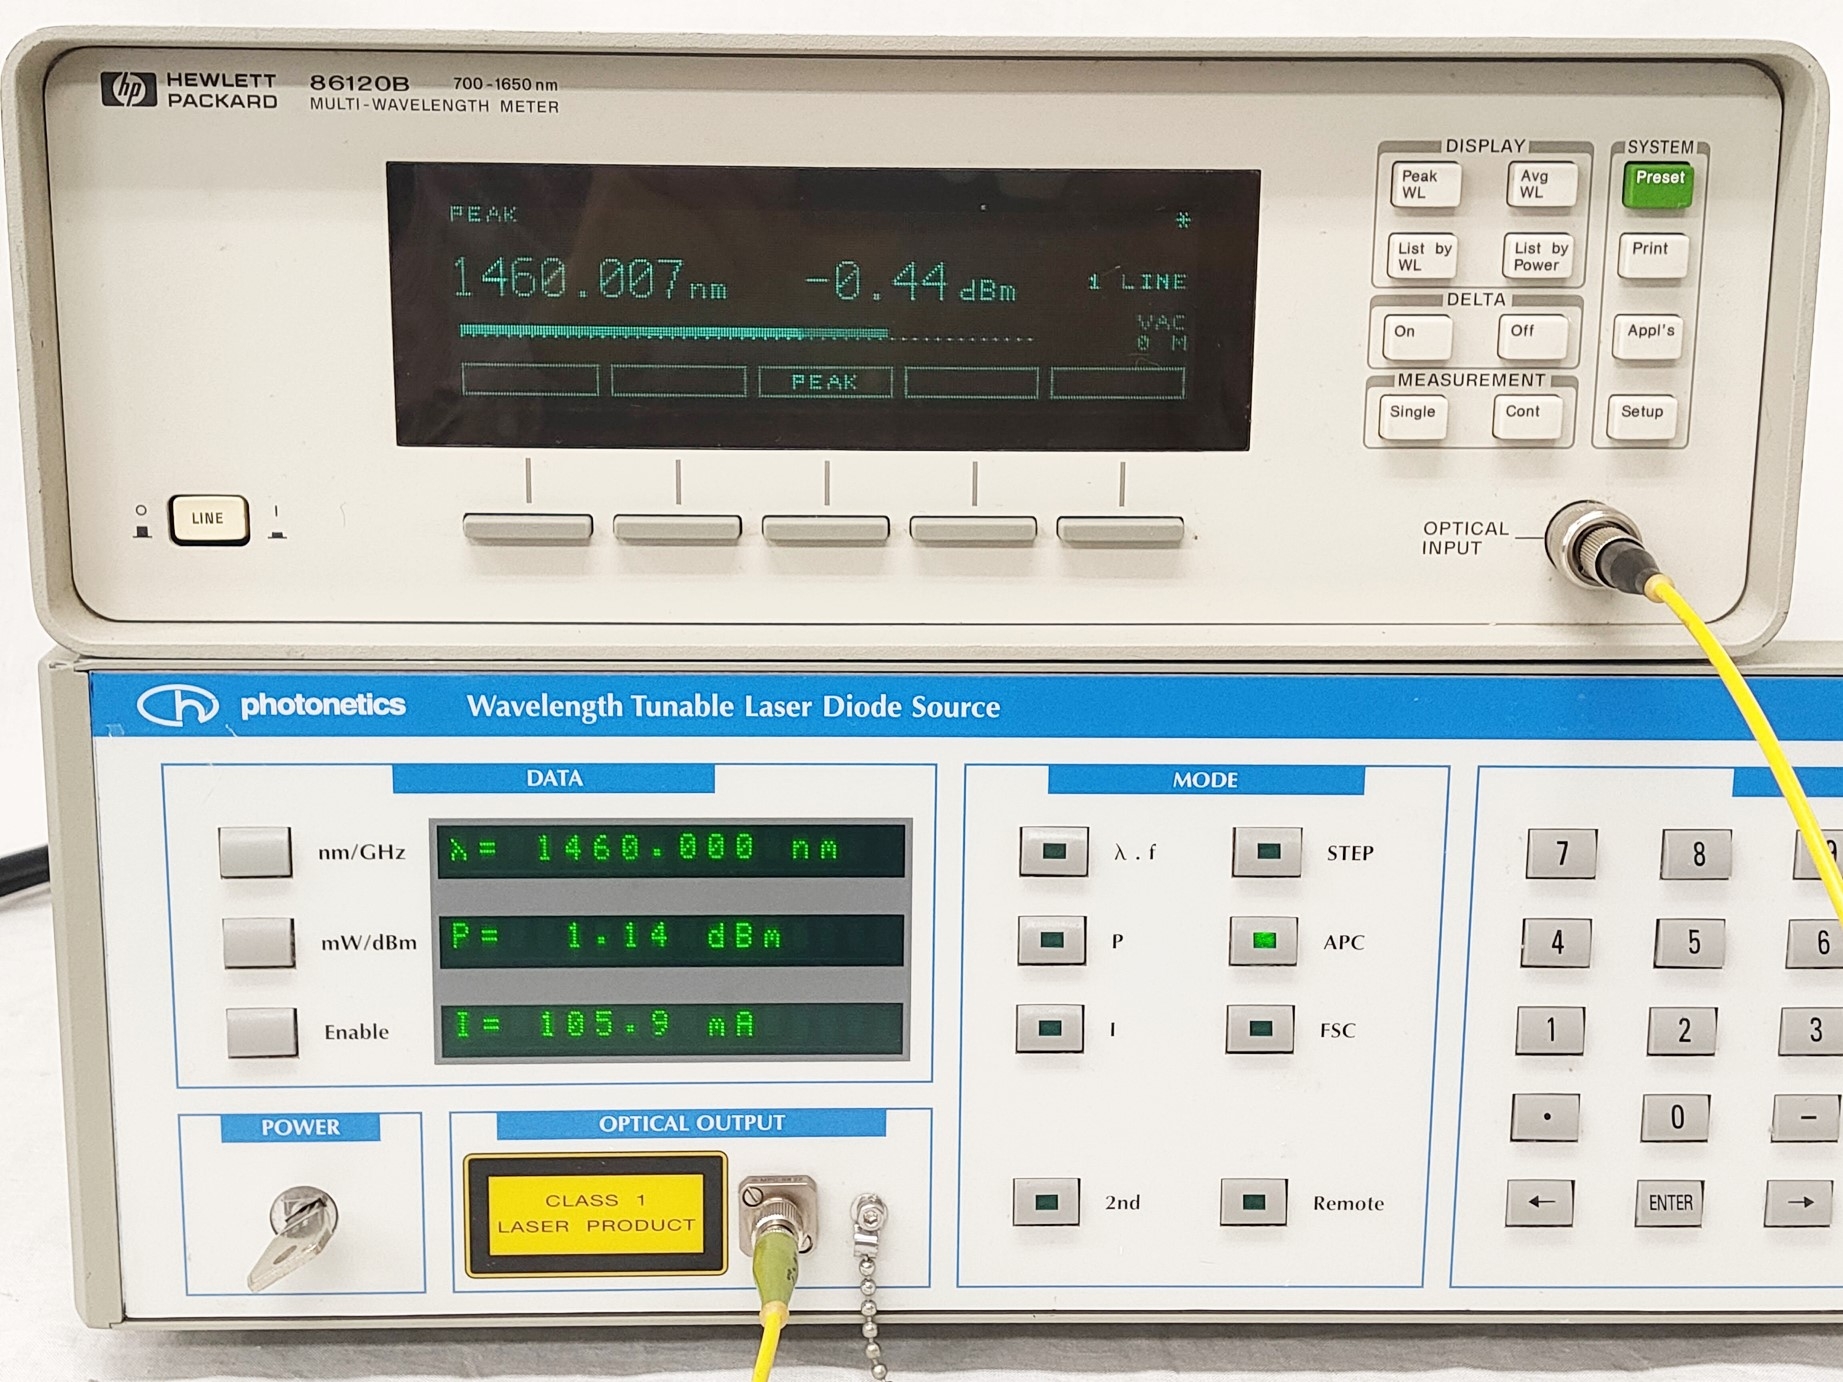Tap keypad digit 7
Image resolution: width=1843 pixels, height=1382 pixels.
point(1561,854)
